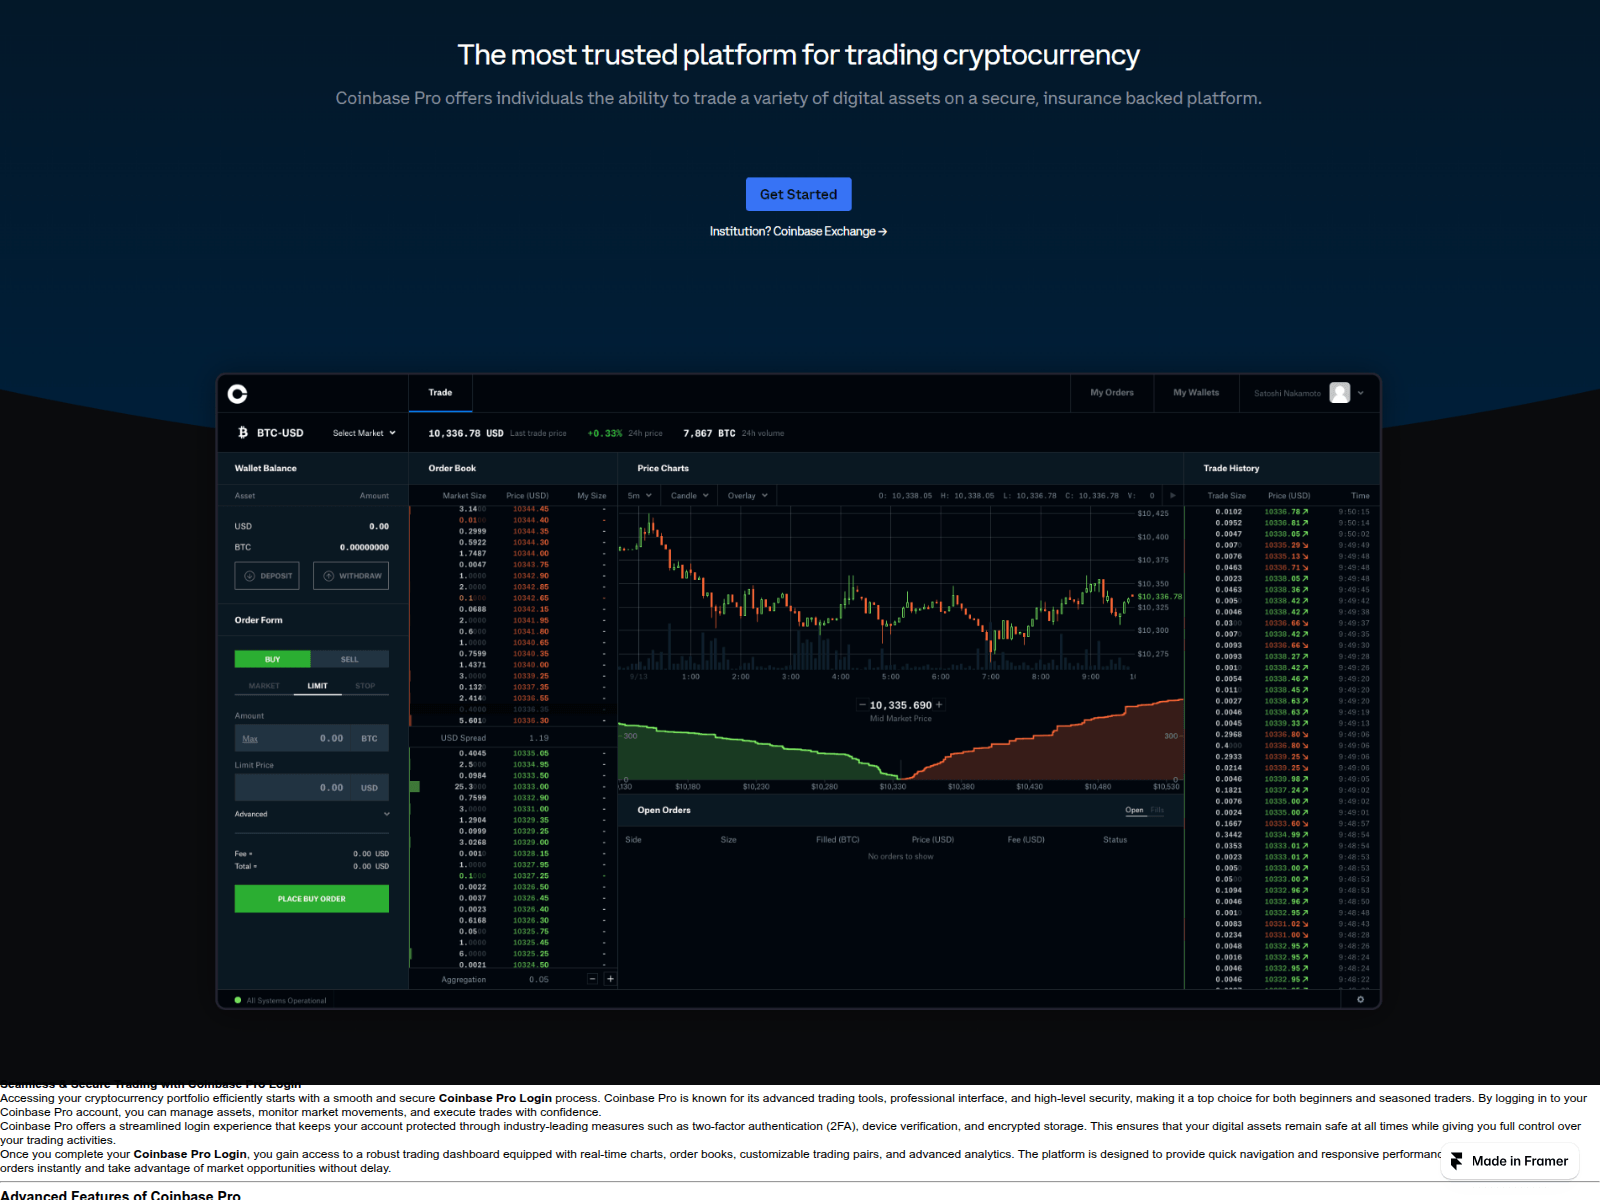Click the Aggregation 0.05 value
1600x1200 pixels.
[x=539, y=980]
